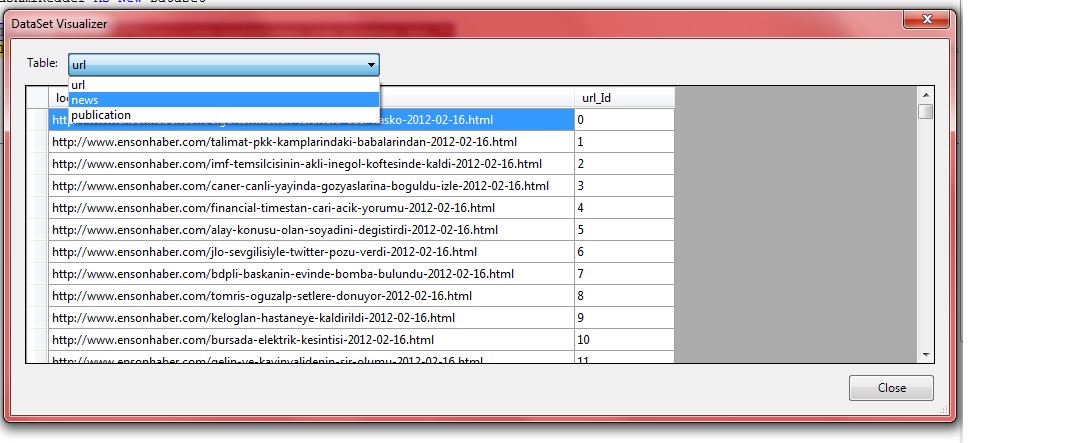Select the imf-temsilcisinin URL cell
Viewport: 1083px width, 443px height.
[311, 164]
